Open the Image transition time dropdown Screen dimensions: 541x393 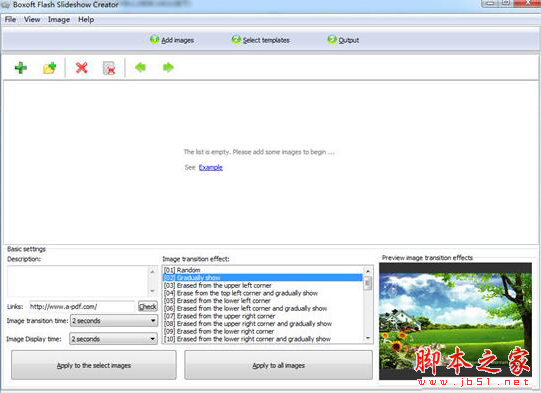[114, 321]
